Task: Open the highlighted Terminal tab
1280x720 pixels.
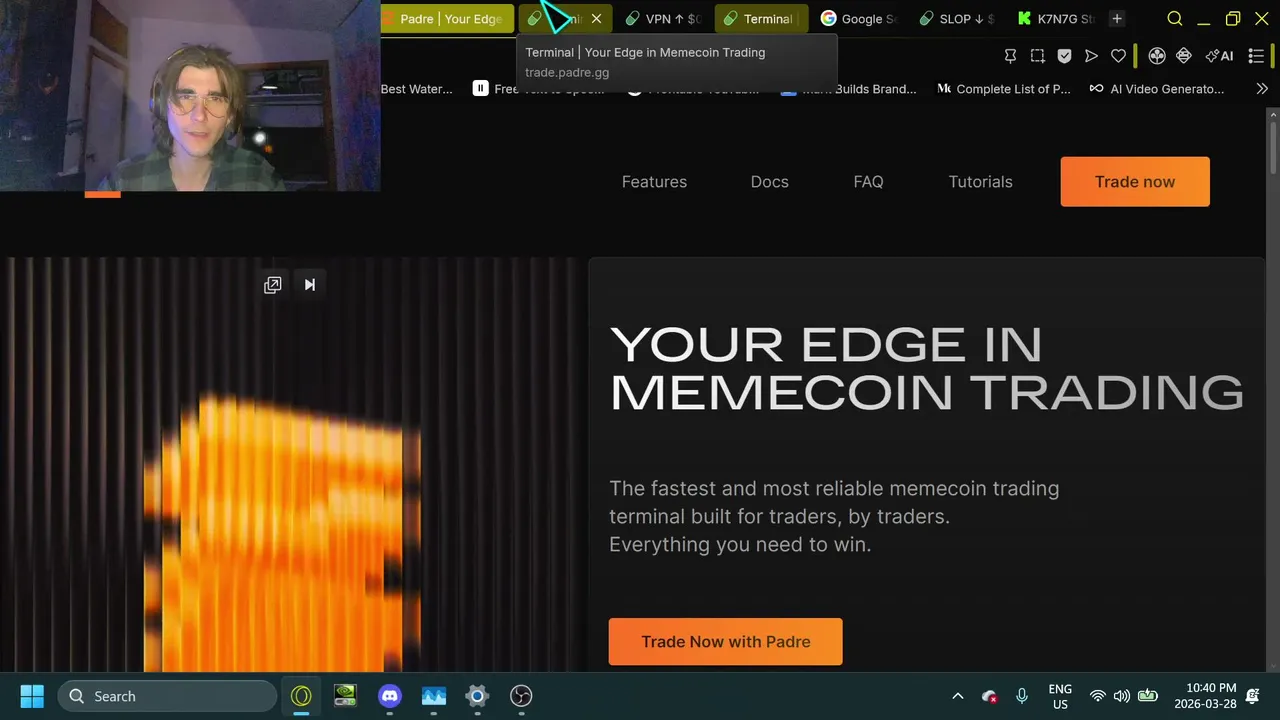Action: 761,18
